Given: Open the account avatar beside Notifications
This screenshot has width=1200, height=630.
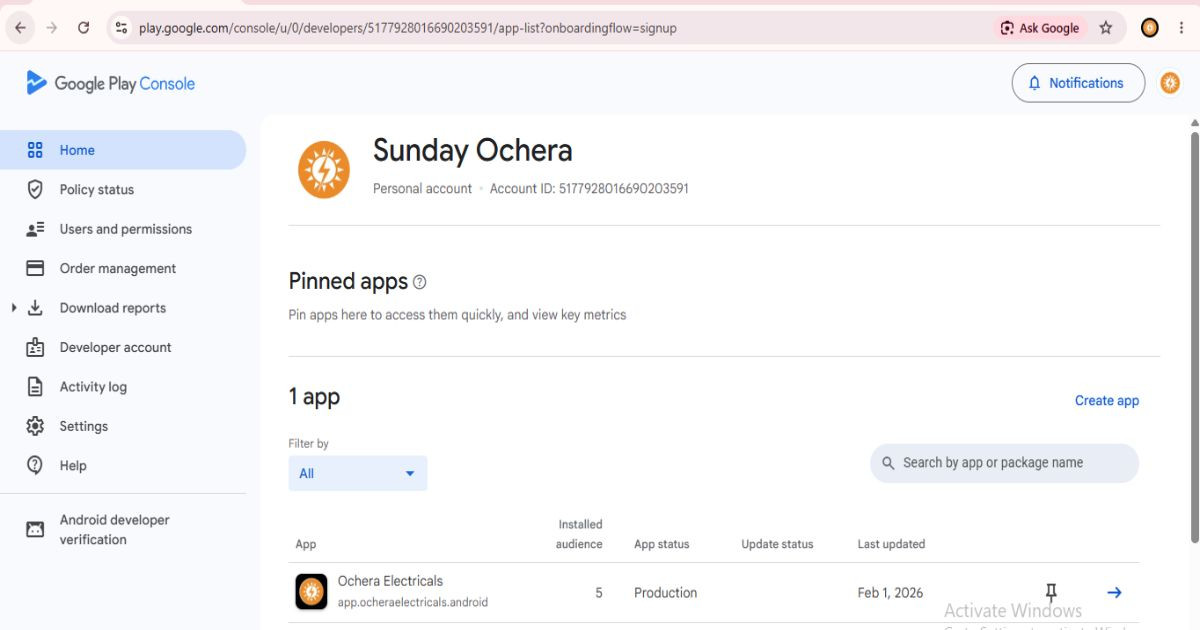Looking at the screenshot, I should 1170,83.
